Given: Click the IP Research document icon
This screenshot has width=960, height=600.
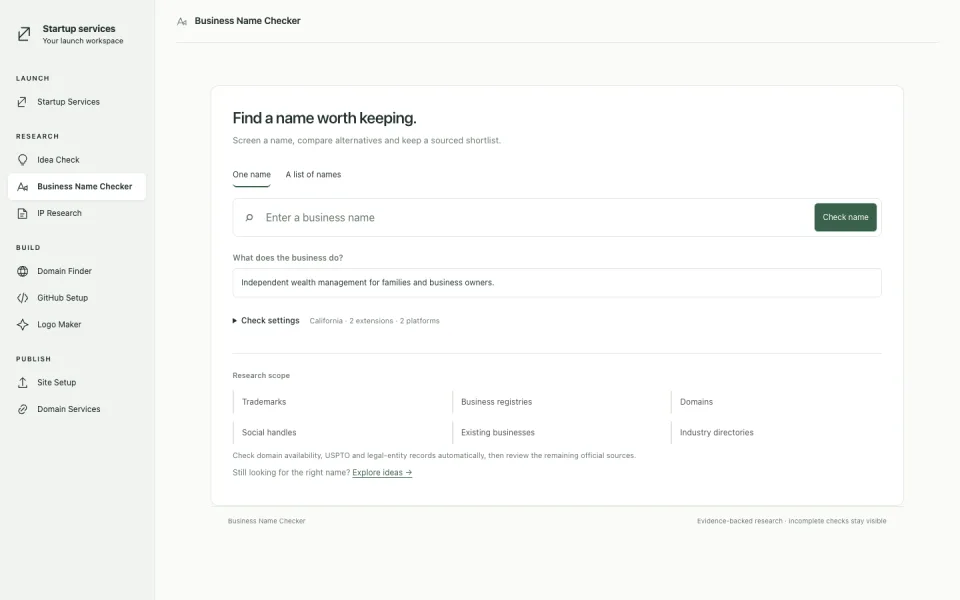Looking at the screenshot, I should (22, 213).
